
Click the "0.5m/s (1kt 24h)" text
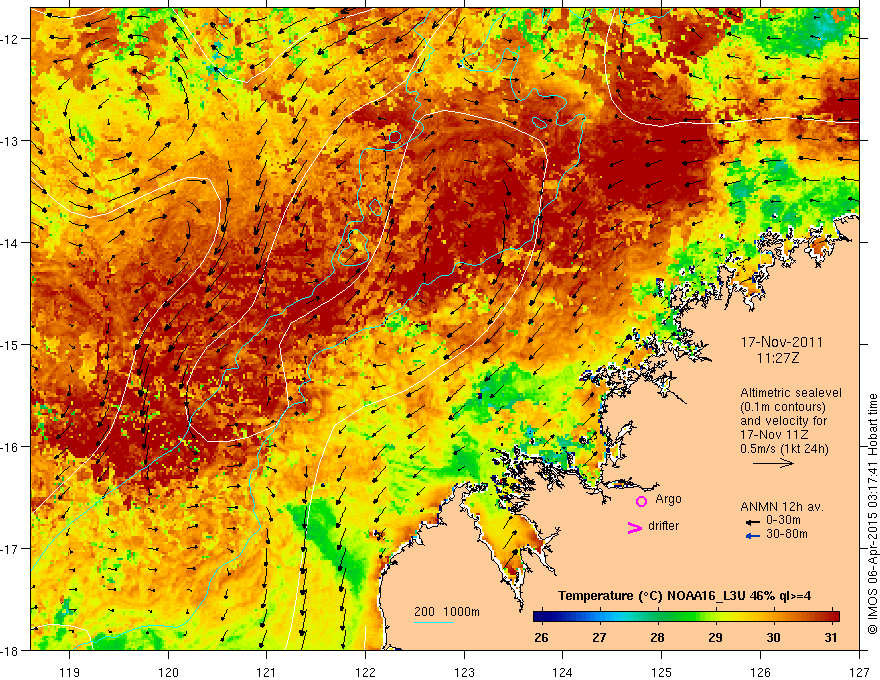784,449
